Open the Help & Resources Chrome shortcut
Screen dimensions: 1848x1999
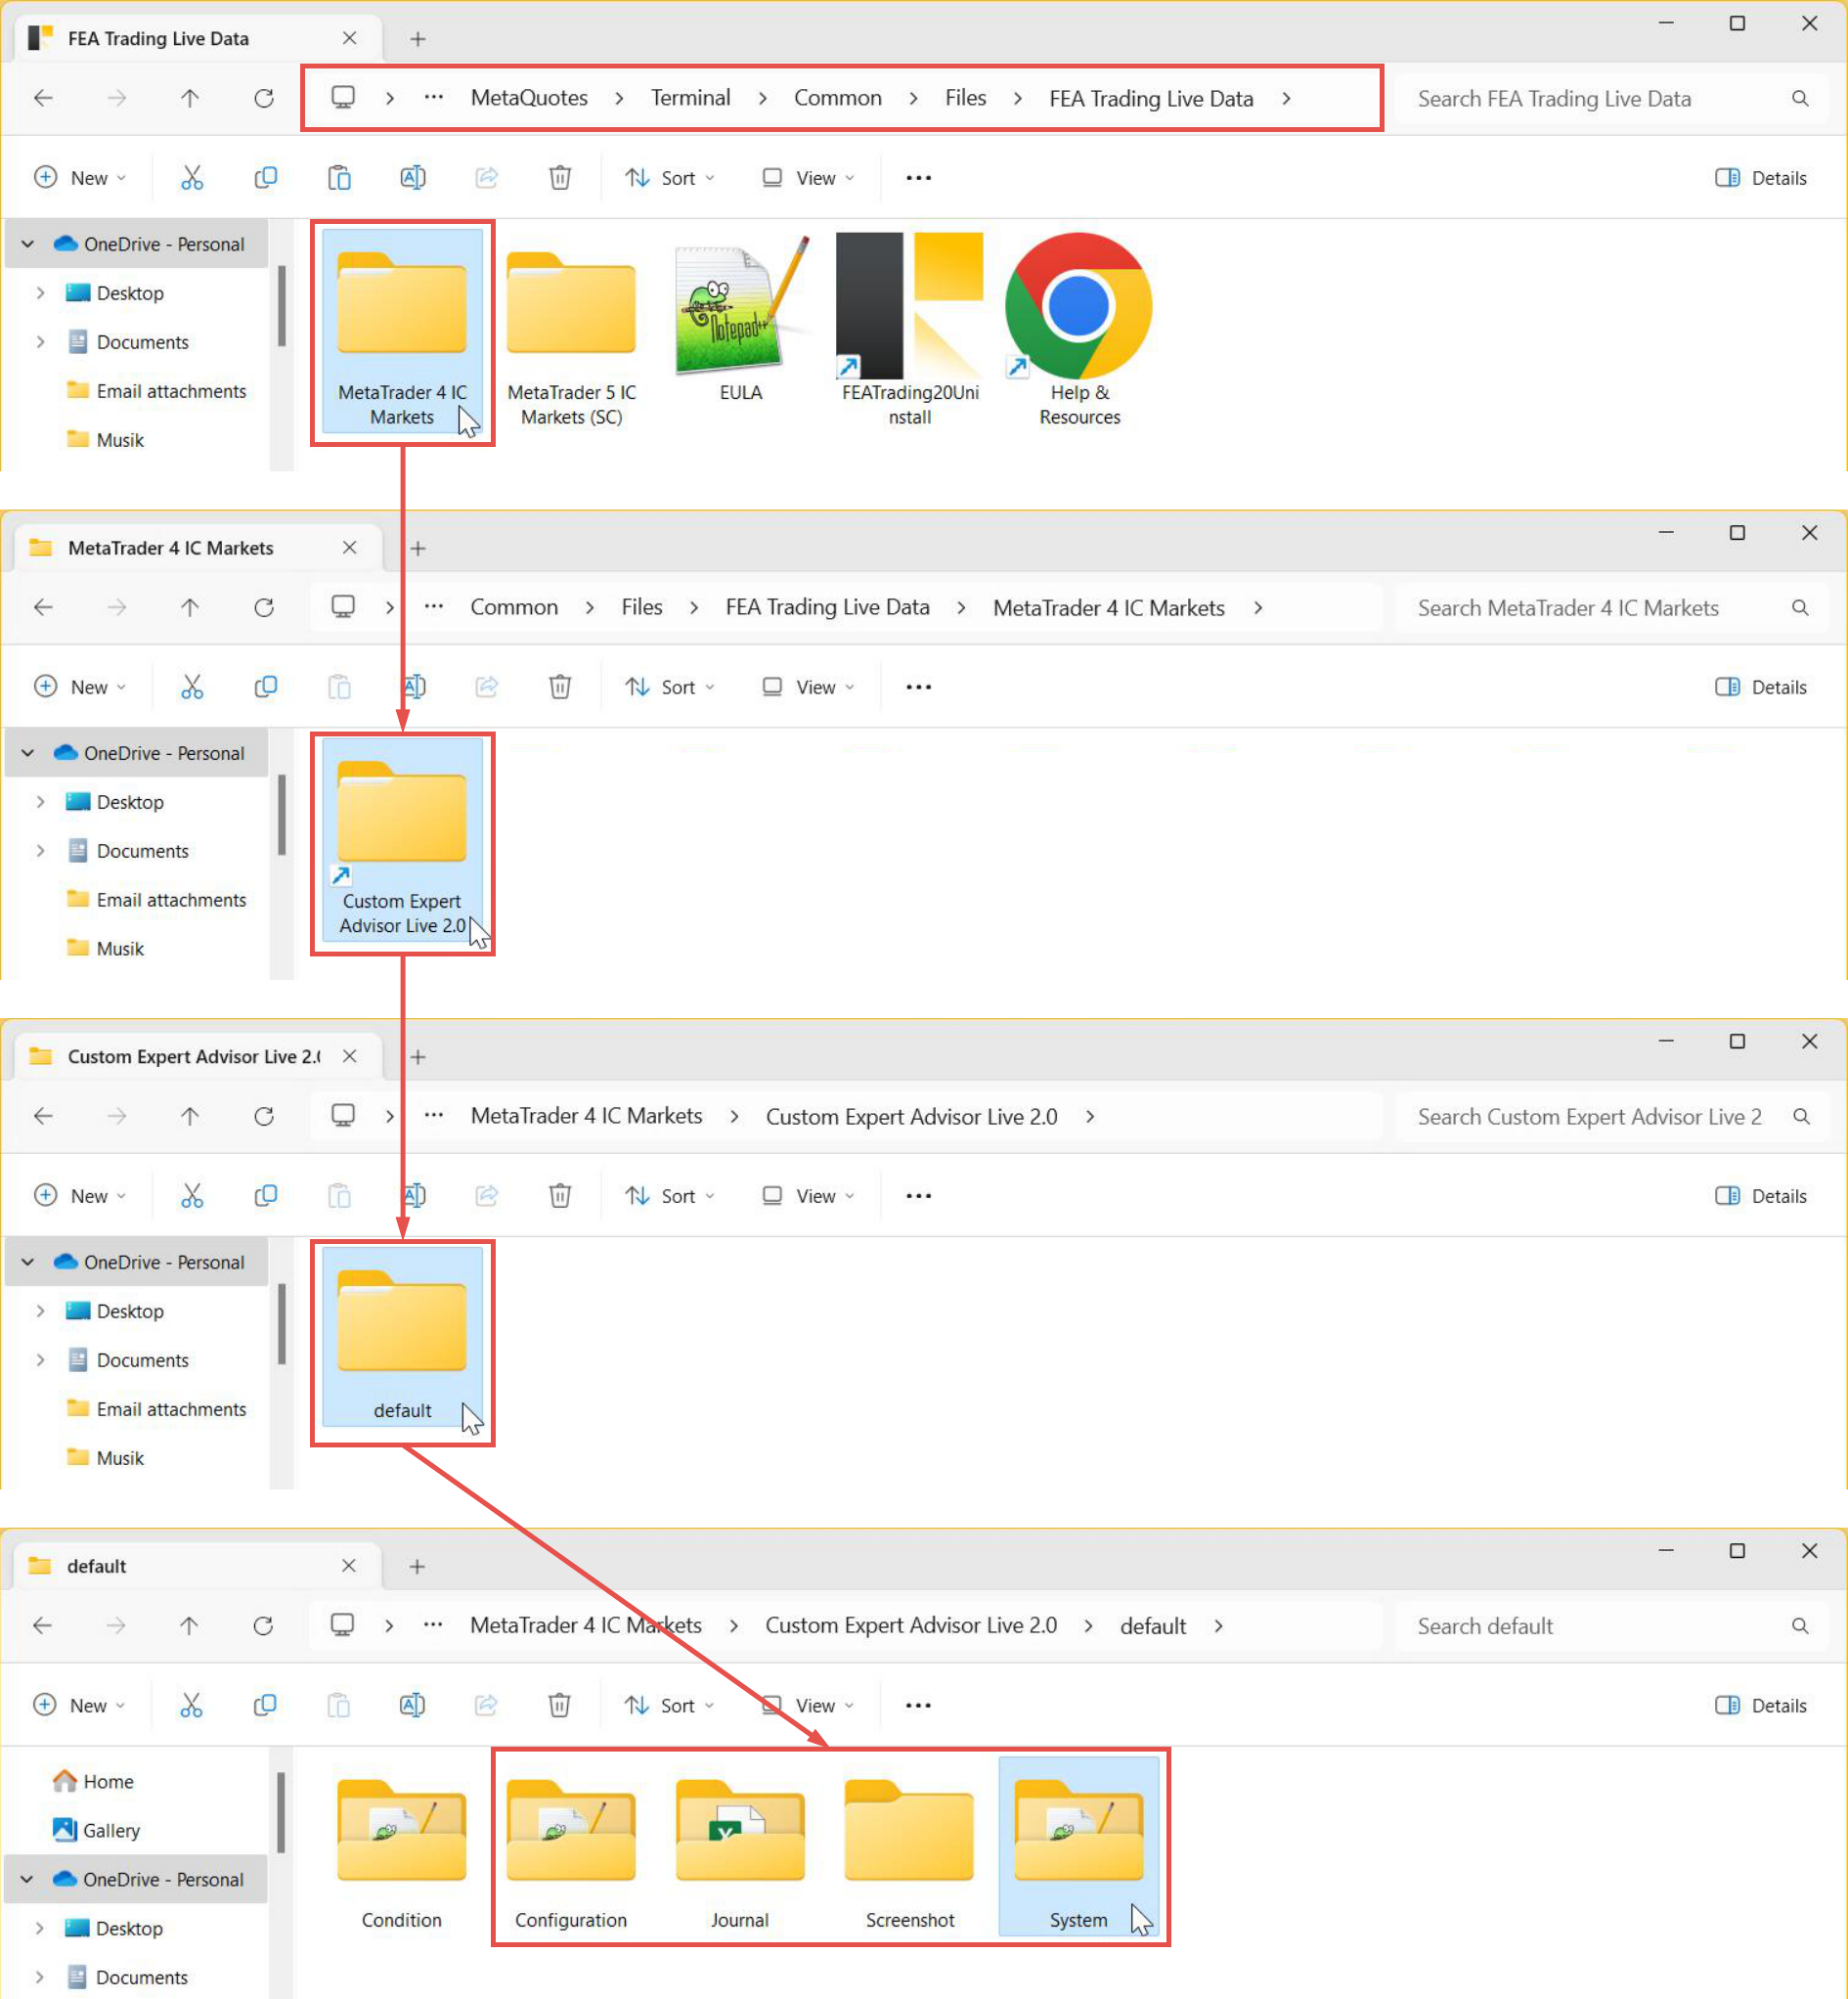(x=1079, y=332)
